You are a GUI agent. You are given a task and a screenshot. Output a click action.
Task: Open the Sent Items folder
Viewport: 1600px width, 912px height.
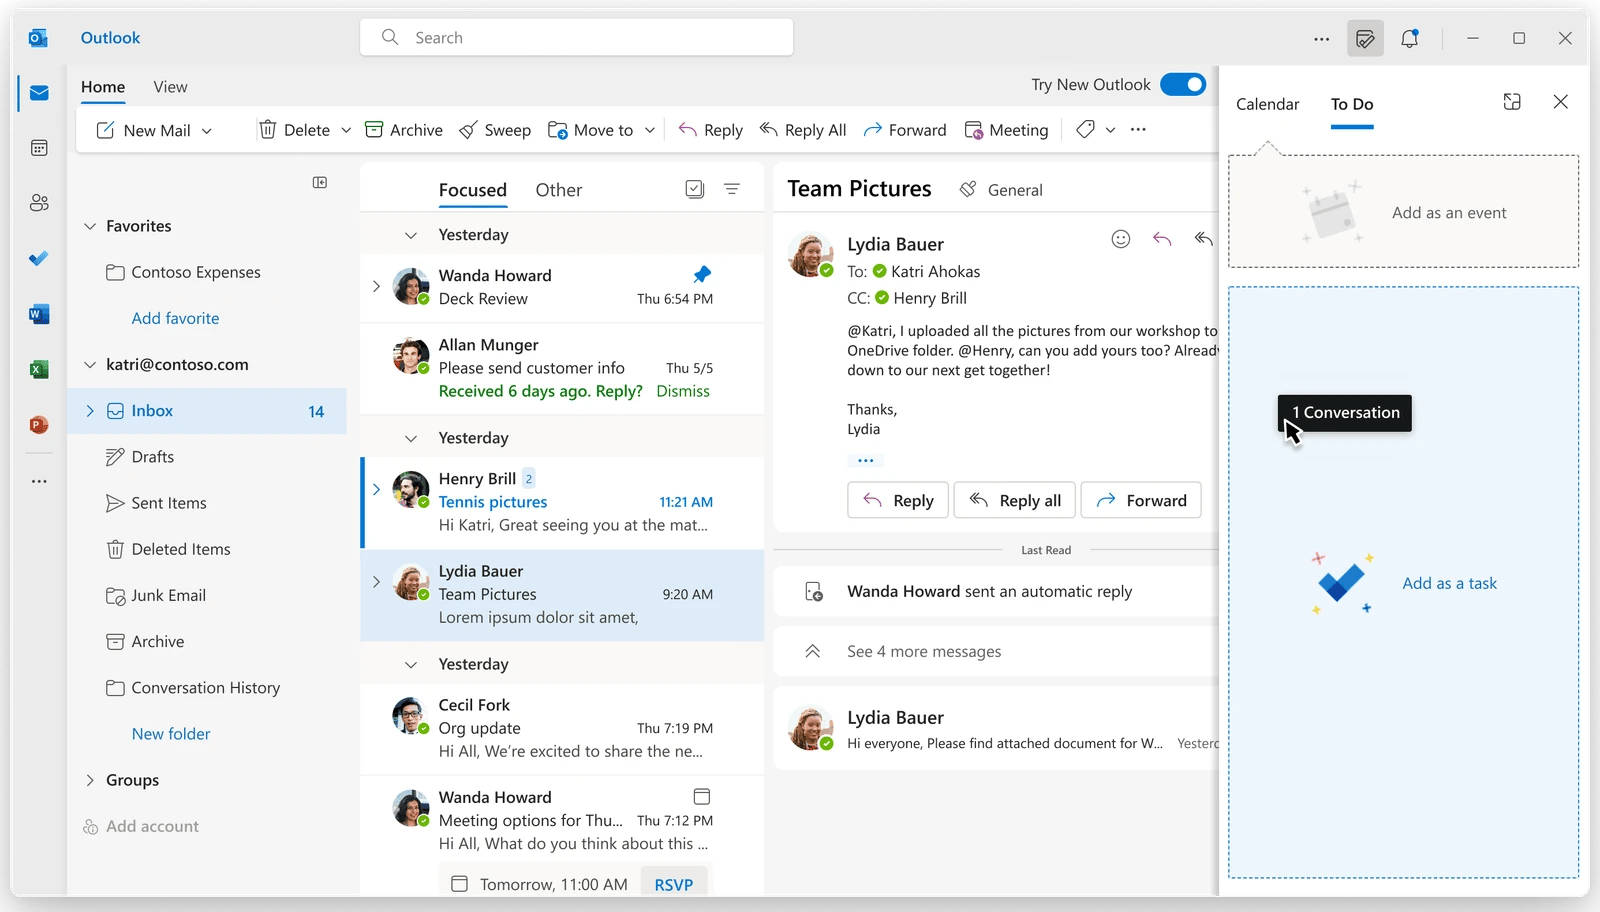tap(207, 503)
